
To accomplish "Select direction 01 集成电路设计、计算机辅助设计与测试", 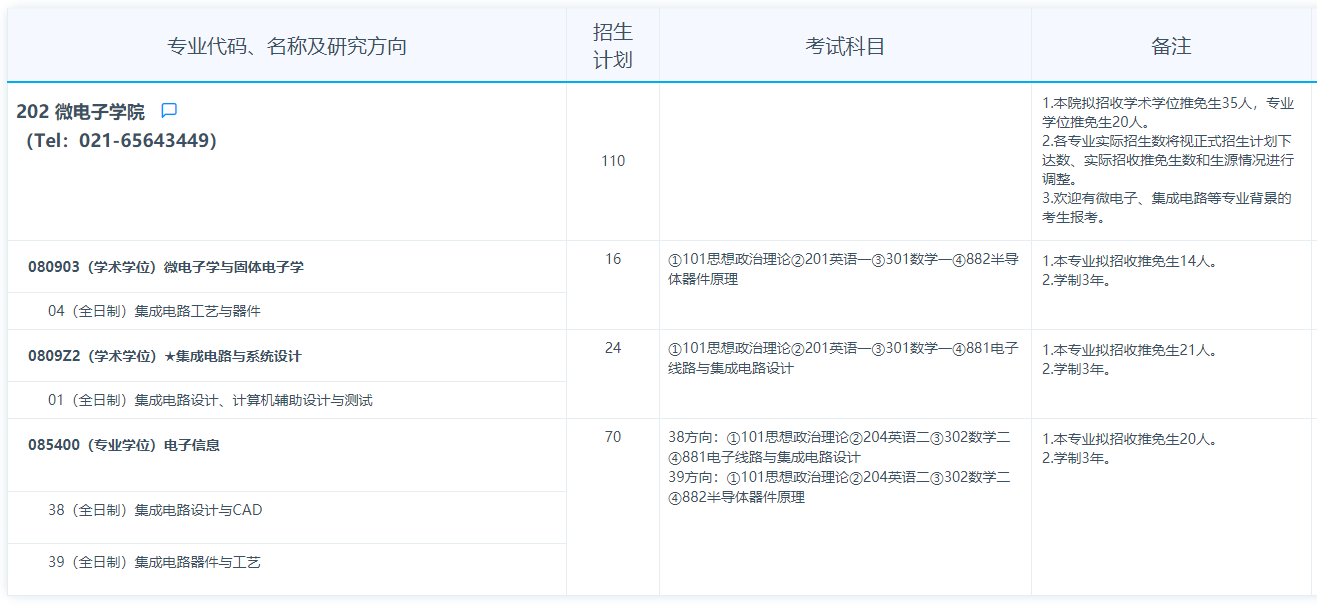I will [210, 400].
